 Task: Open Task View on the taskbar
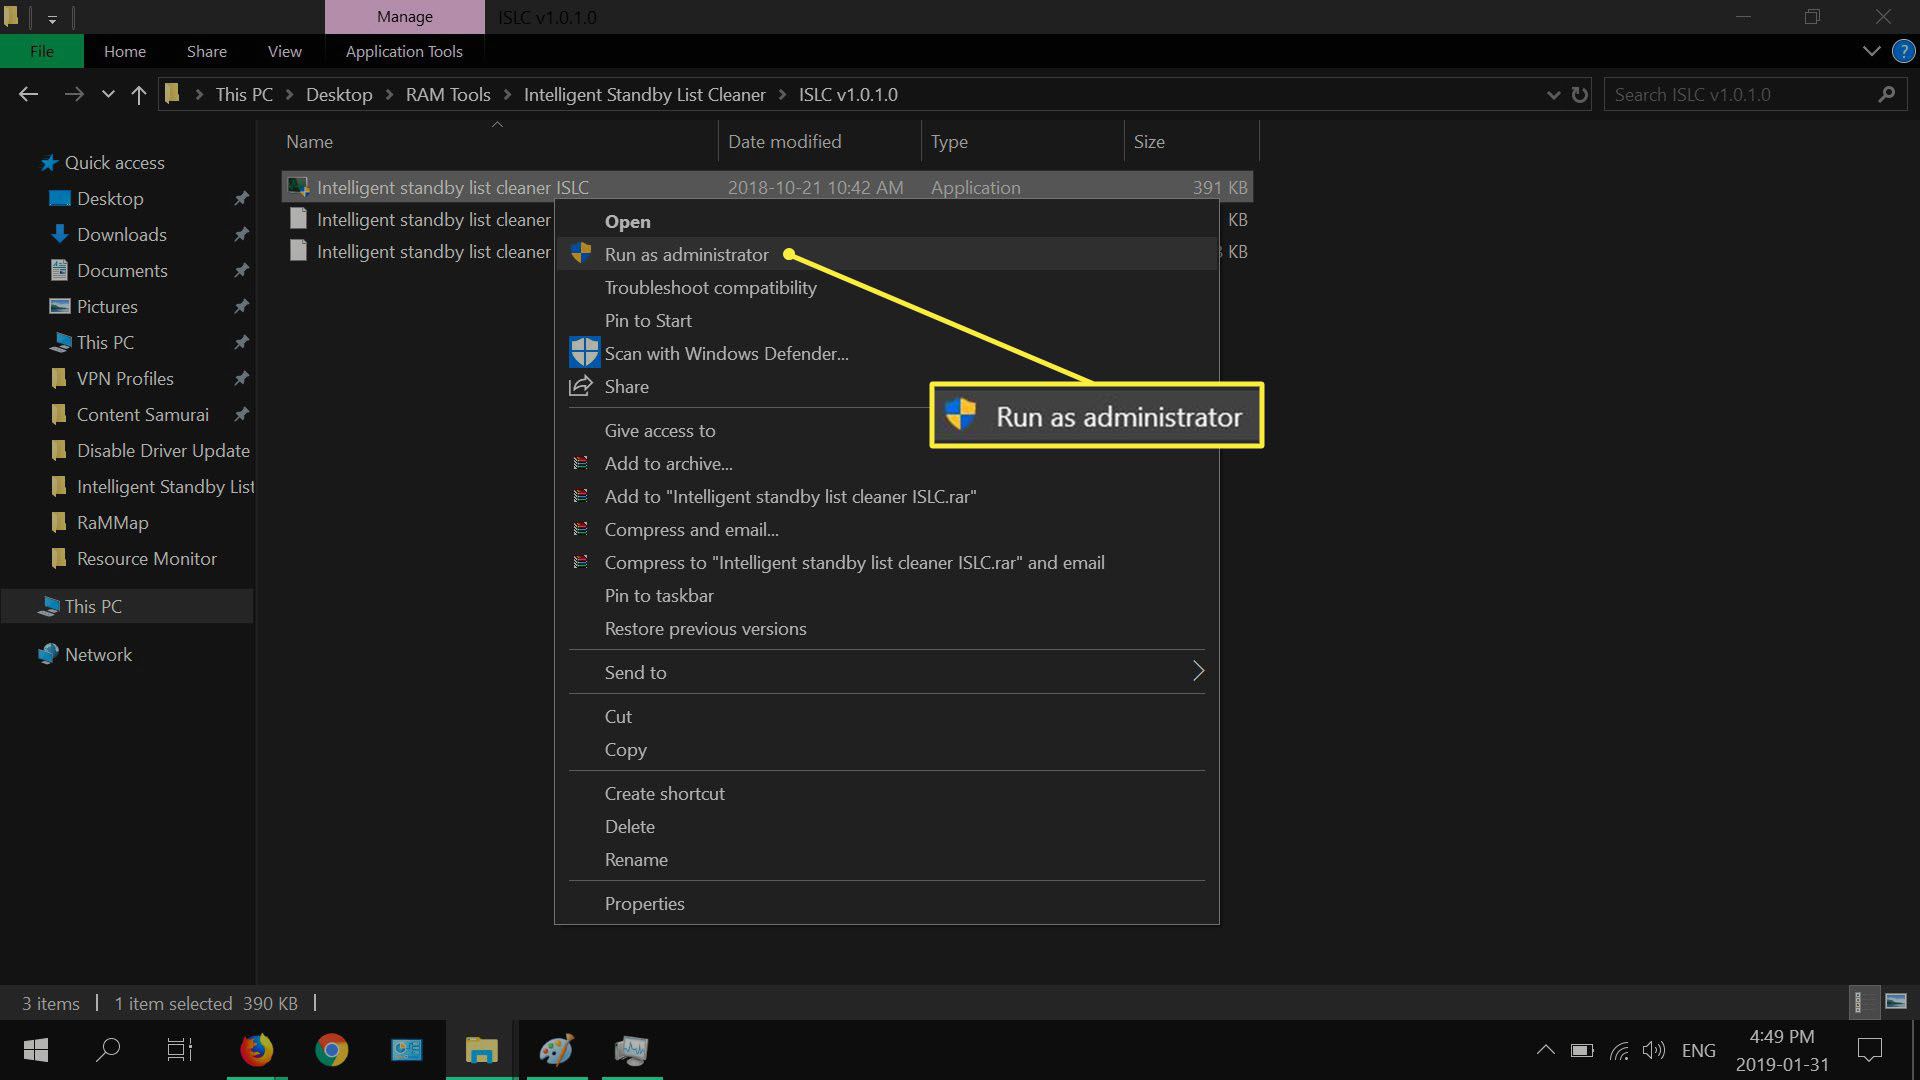(x=180, y=1050)
